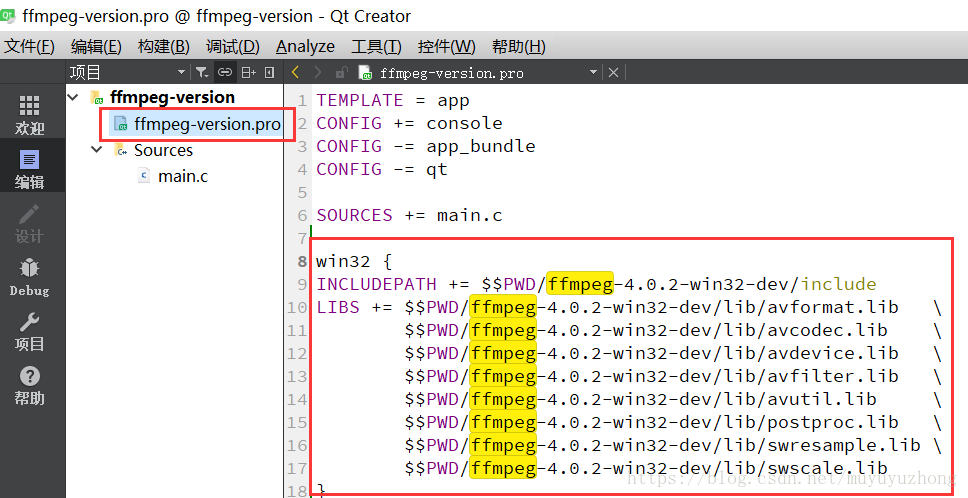The width and height of the screenshot is (968, 498).
Task: Click 'avdevice.lib' on line 12
Action: [833, 353]
